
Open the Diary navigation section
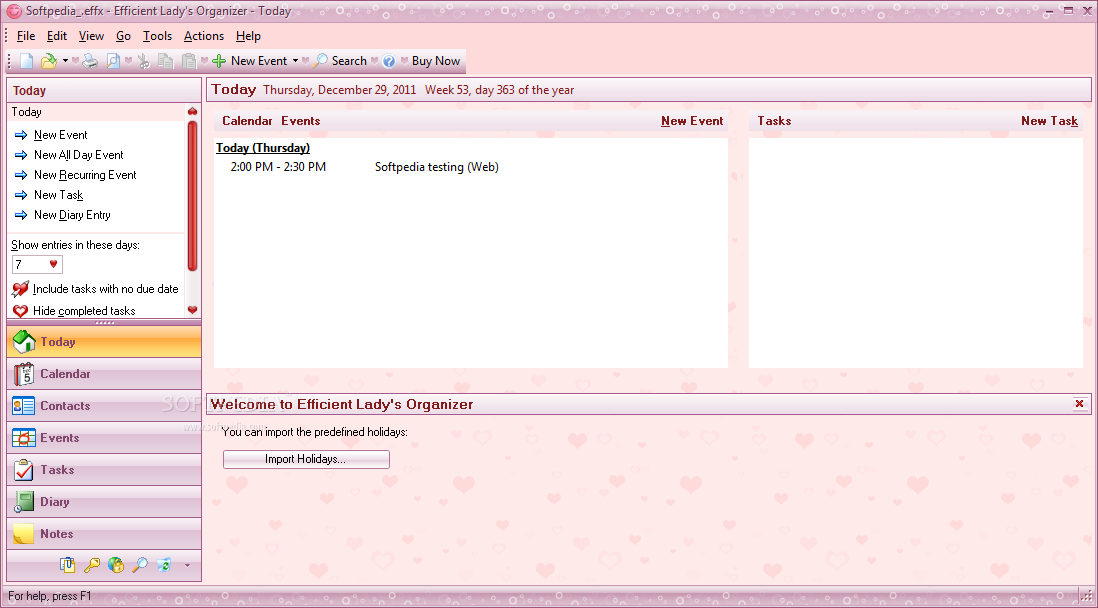(104, 502)
